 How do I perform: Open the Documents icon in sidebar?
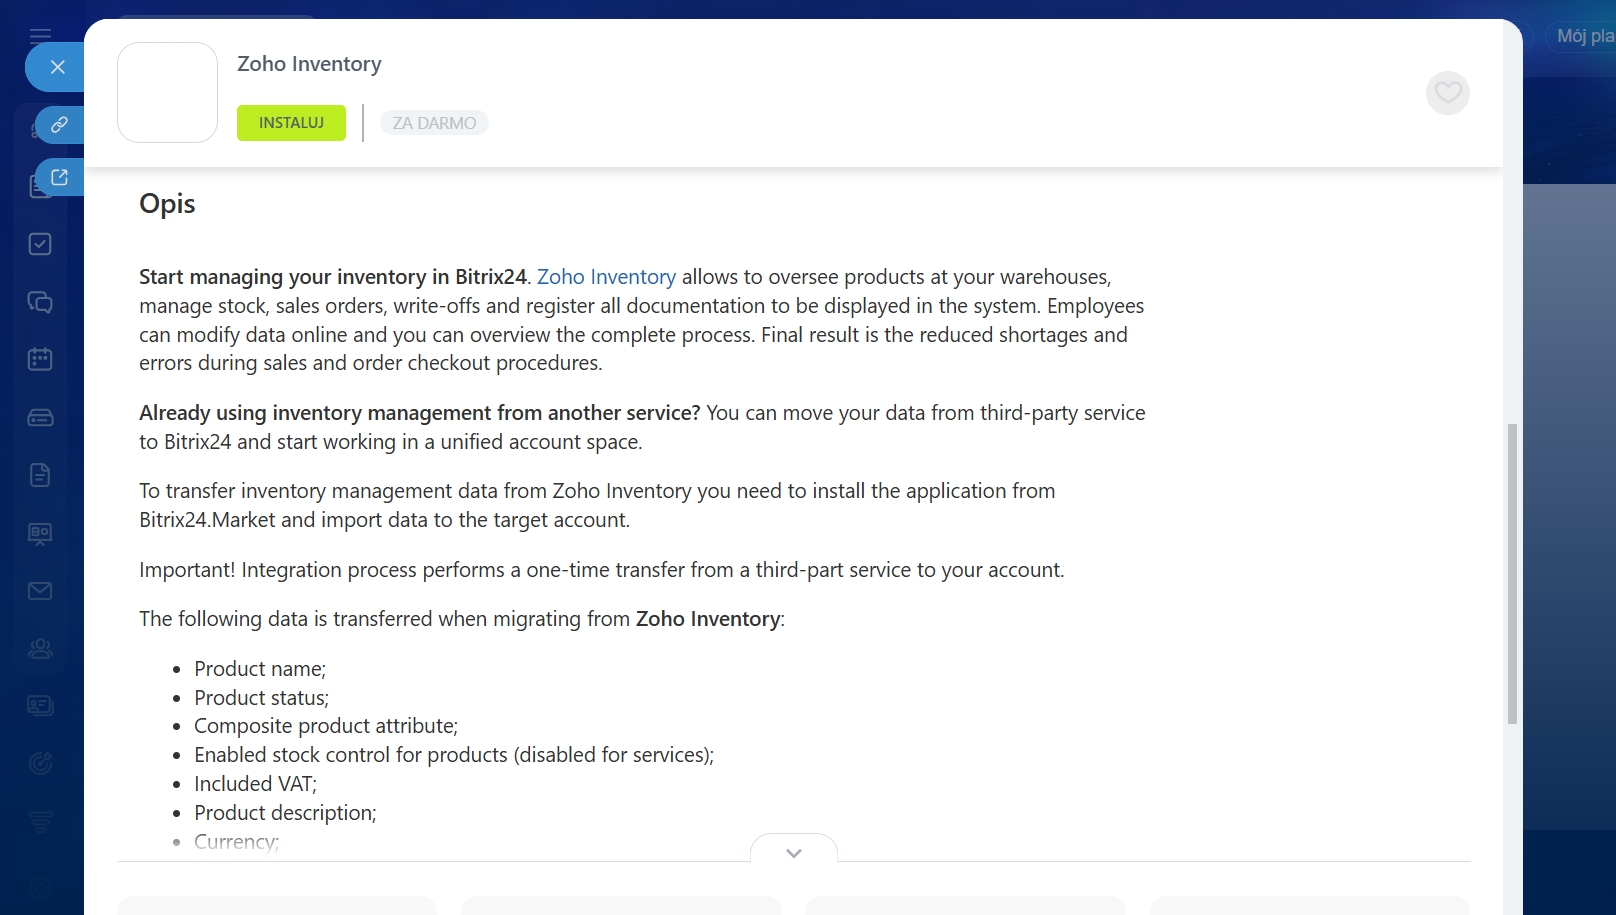(x=40, y=475)
